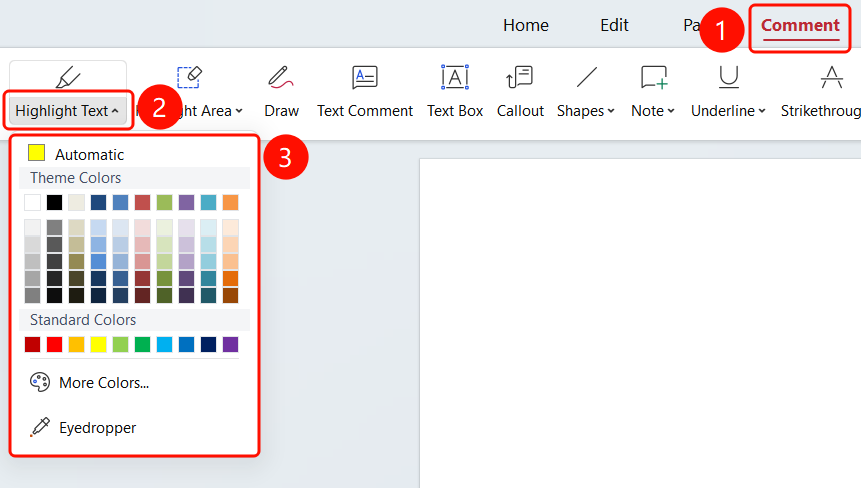The image size is (861, 488).
Task: Click the Text Box icon
Action: coord(455,77)
